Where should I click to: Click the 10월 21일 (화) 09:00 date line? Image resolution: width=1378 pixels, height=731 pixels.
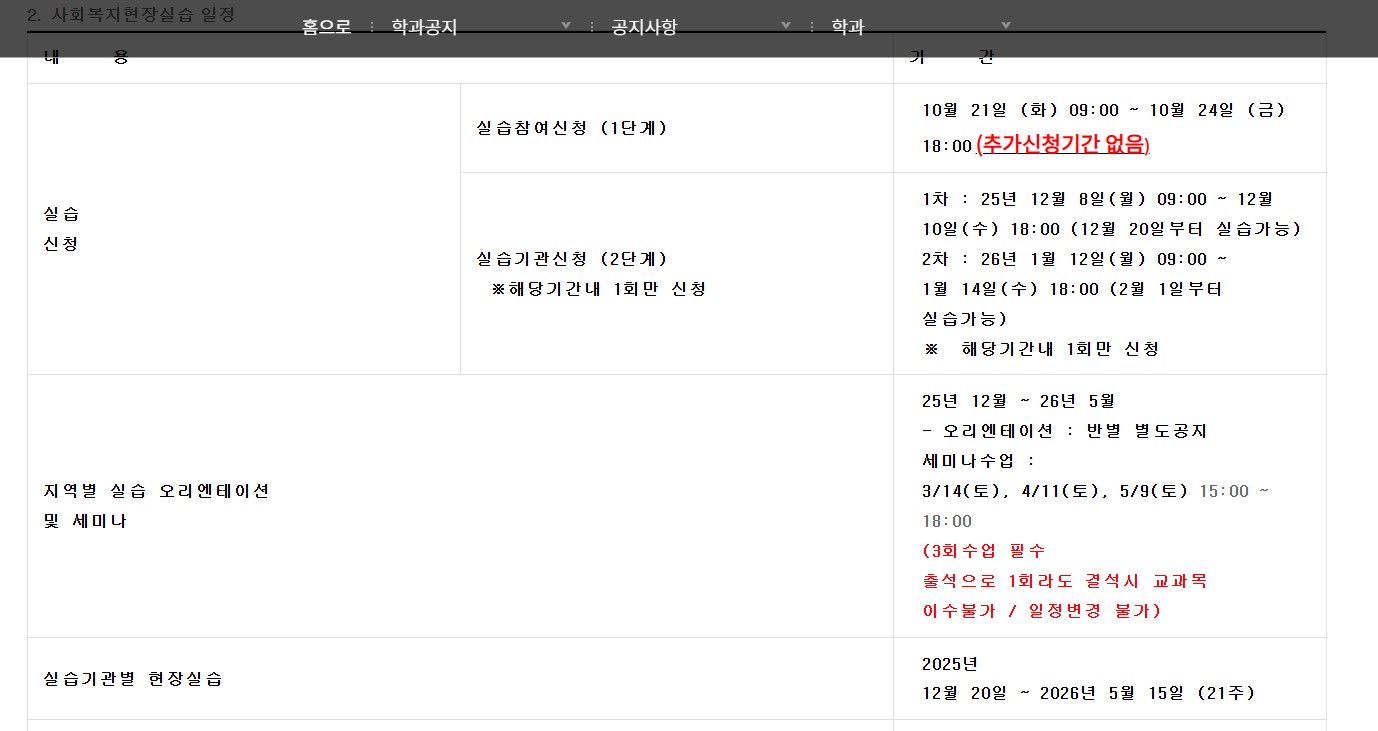click(1104, 110)
